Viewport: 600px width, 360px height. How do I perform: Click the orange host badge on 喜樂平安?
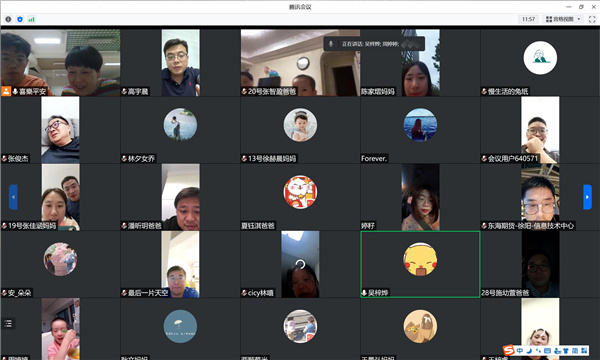6,91
